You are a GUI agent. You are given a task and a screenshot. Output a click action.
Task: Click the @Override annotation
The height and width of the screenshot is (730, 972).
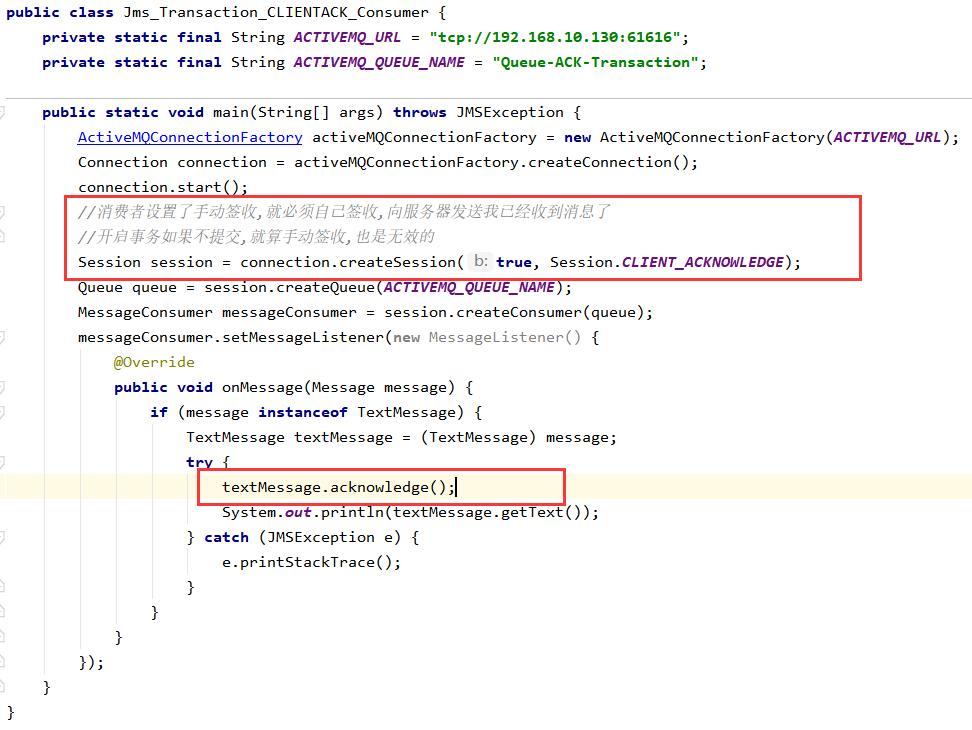coord(153,362)
